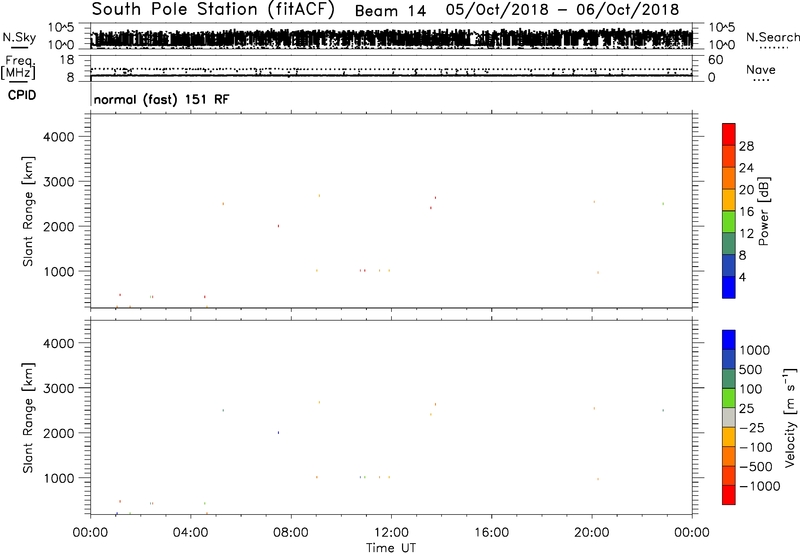Click the '-1000' value on Velocity colorbar
Screen dimensions: 800x554
[x=760, y=486]
